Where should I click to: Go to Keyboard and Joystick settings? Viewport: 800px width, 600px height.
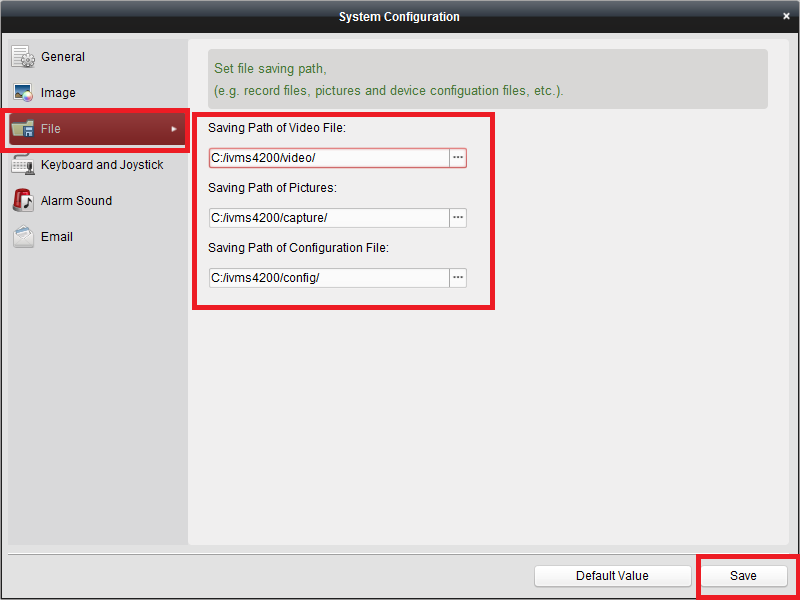coord(102,165)
